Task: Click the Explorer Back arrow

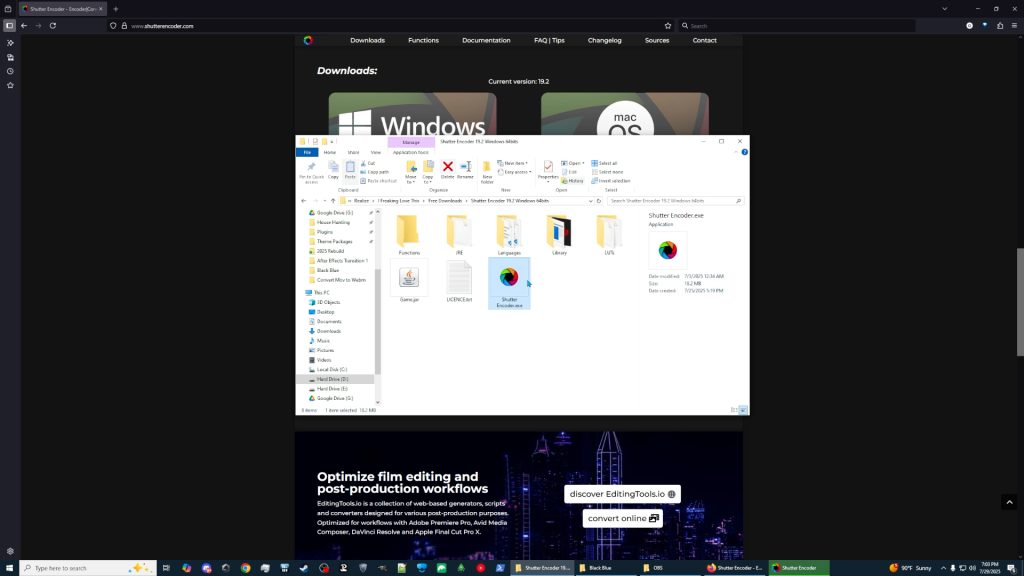Action: coord(304,200)
